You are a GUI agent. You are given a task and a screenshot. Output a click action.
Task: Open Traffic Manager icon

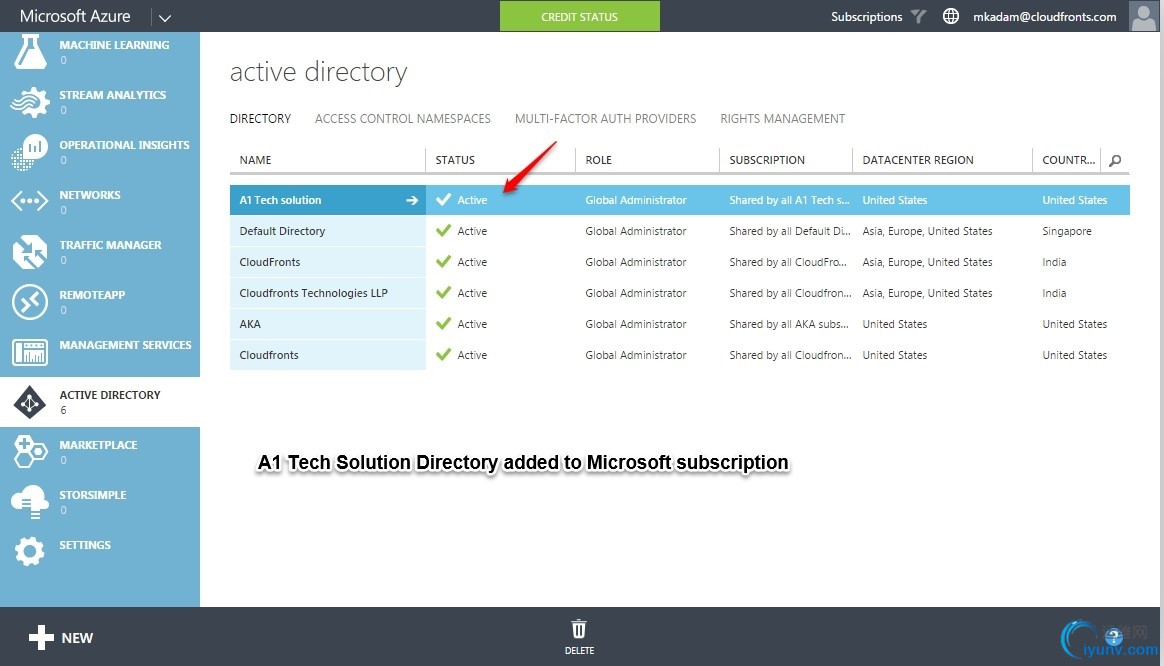tap(29, 252)
